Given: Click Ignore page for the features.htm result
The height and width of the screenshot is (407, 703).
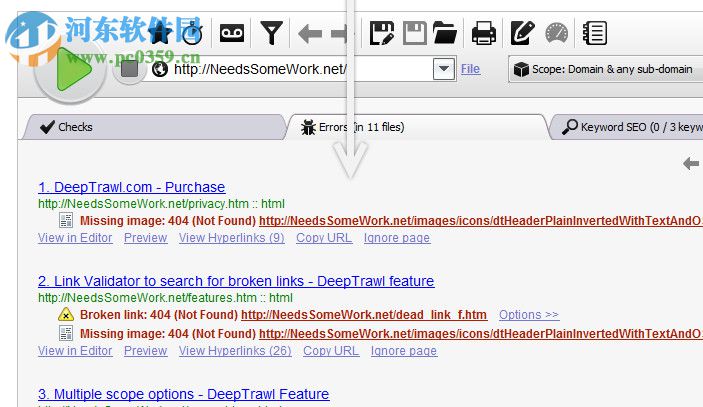Looking at the screenshot, I should click(404, 351).
